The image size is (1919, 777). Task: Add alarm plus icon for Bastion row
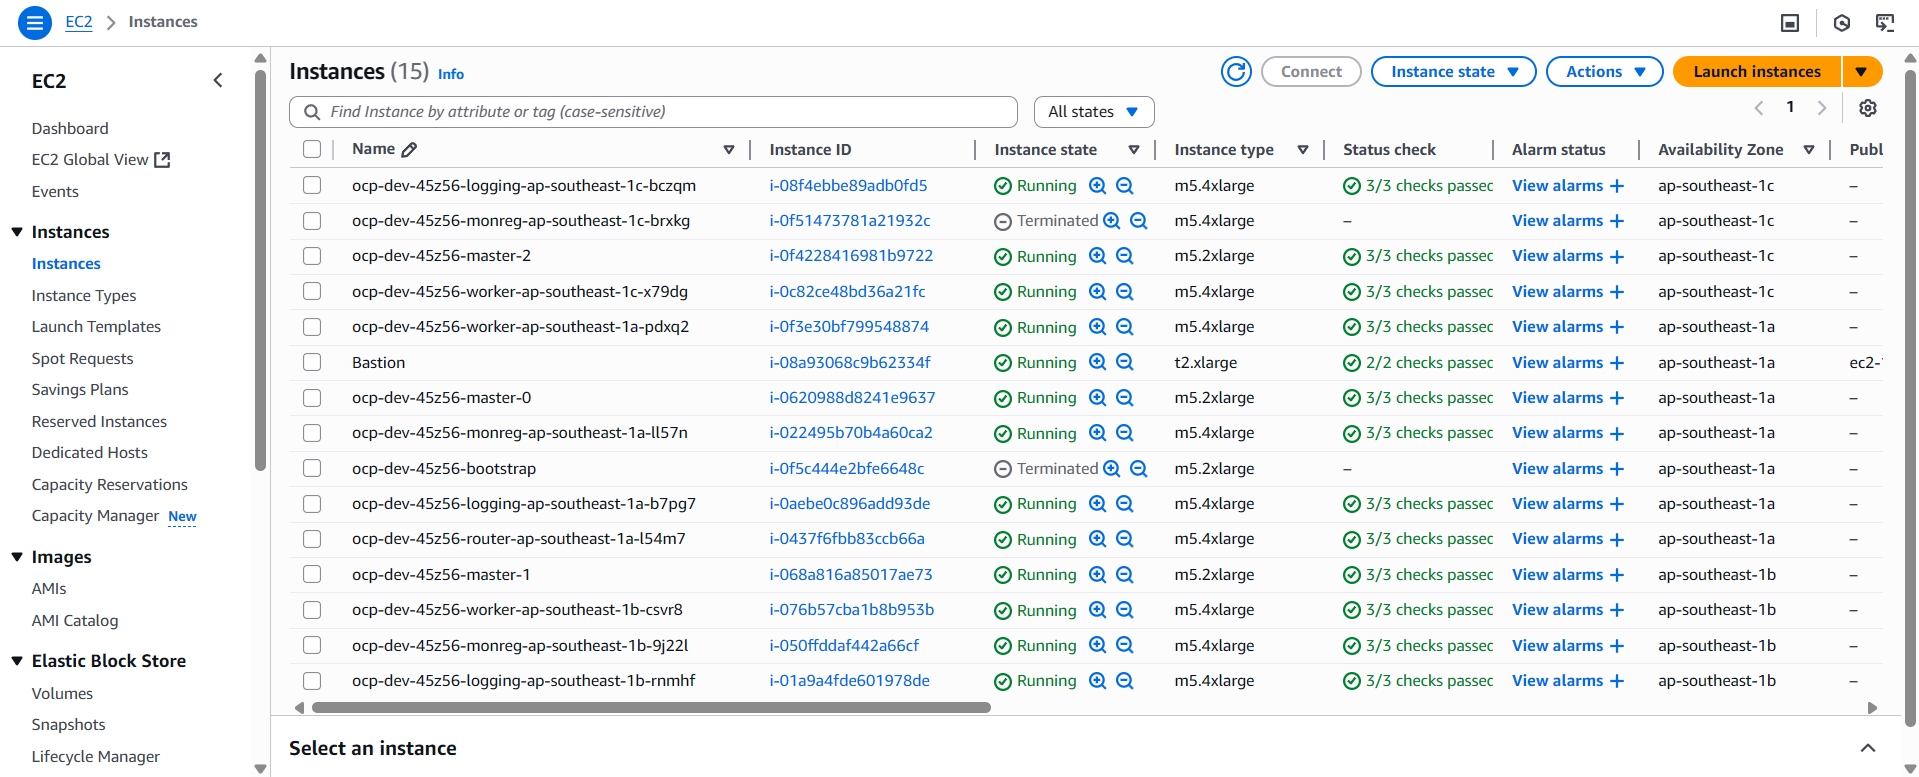click(x=1617, y=362)
